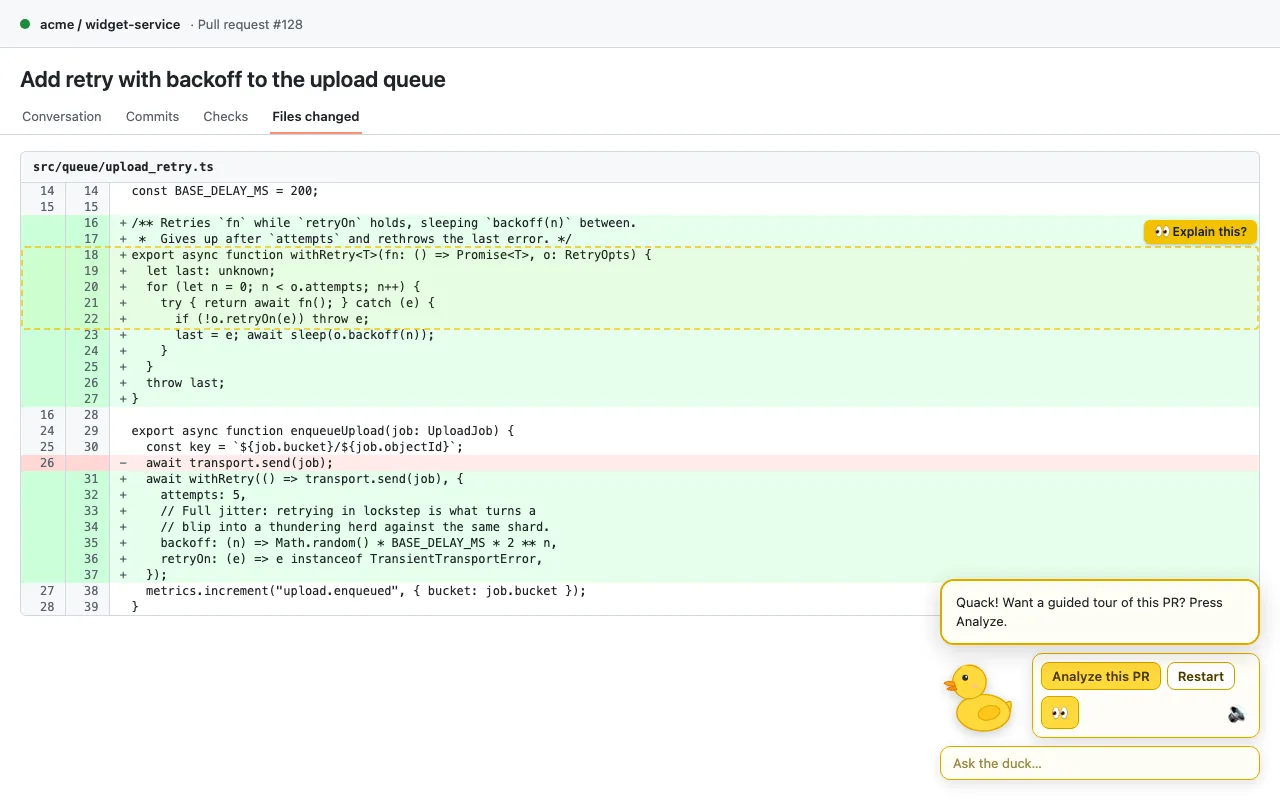Click the line 'await withRetry(() => transport.send(job), {'
This screenshot has width=1280, height=800.
639,479
